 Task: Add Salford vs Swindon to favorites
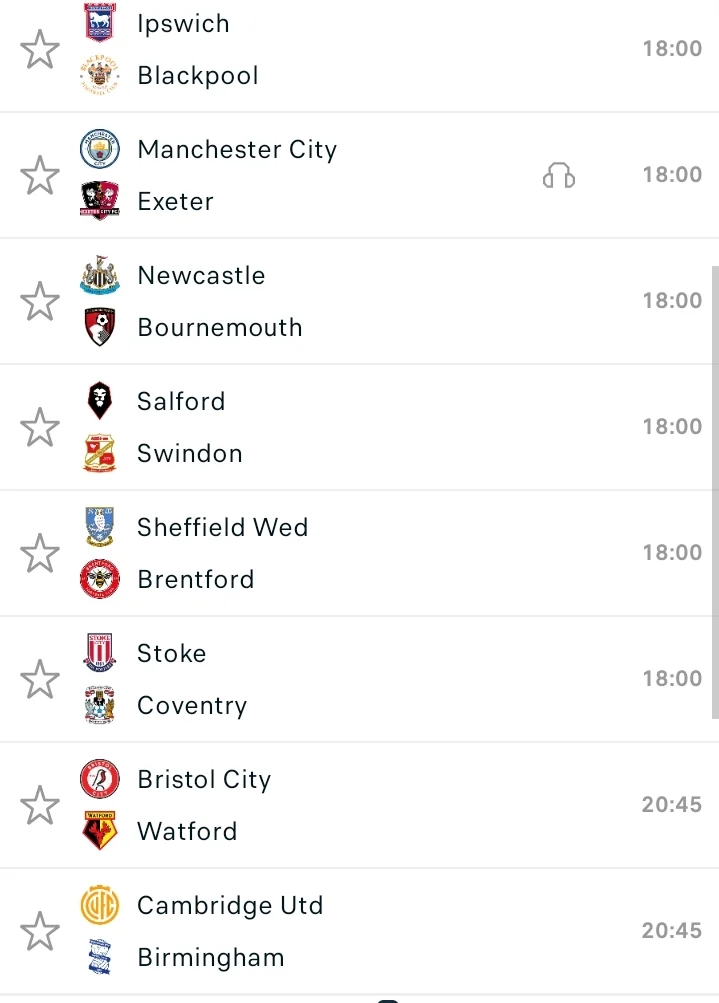[x=40, y=427]
